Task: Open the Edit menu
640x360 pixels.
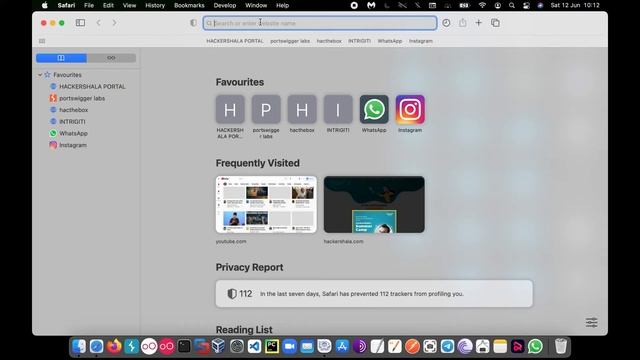Action: click(108, 5)
